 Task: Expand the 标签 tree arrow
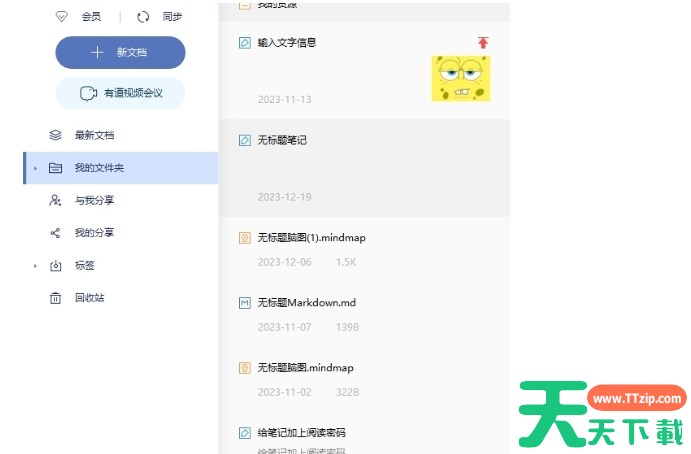tap(35, 266)
